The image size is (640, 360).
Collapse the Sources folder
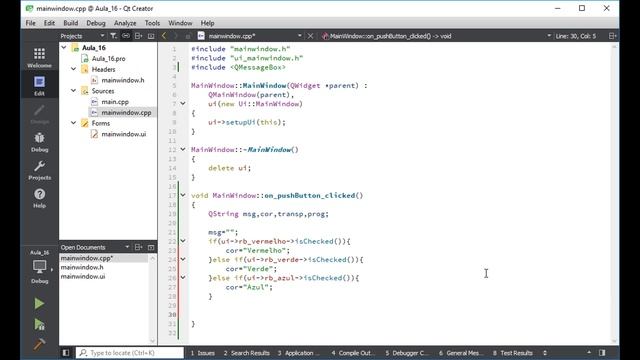coord(73,91)
